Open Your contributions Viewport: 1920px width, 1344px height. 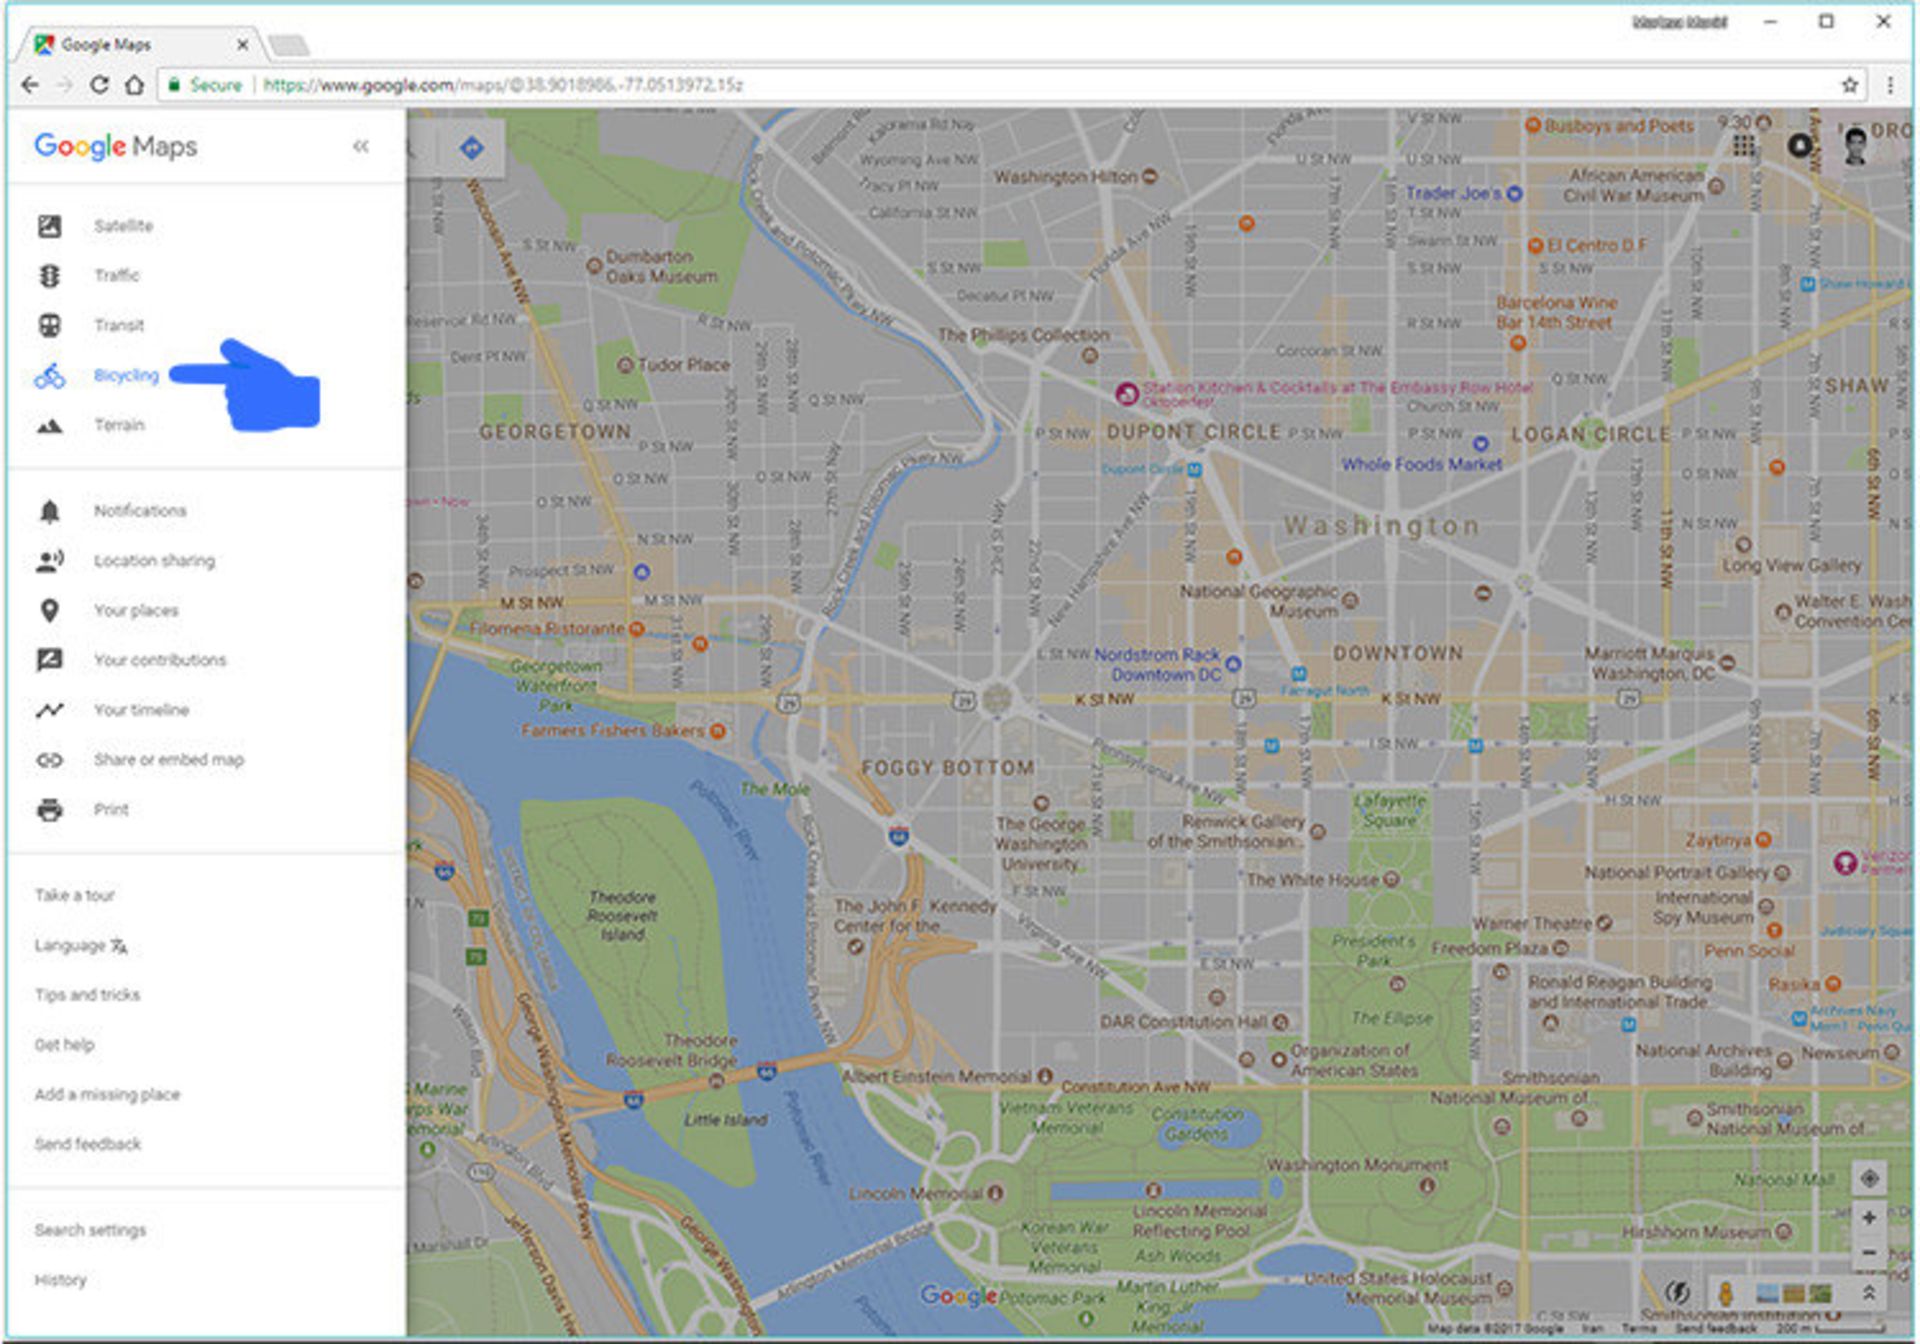[x=160, y=660]
